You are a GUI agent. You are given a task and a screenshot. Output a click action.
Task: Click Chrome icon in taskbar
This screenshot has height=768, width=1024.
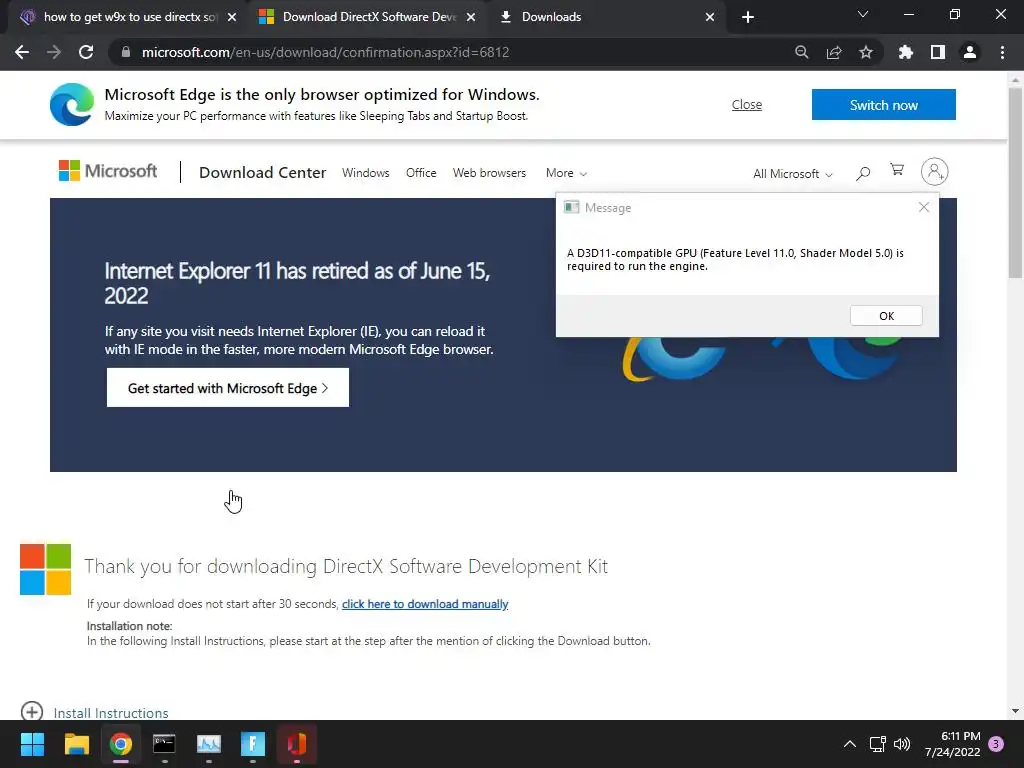[120, 744]
